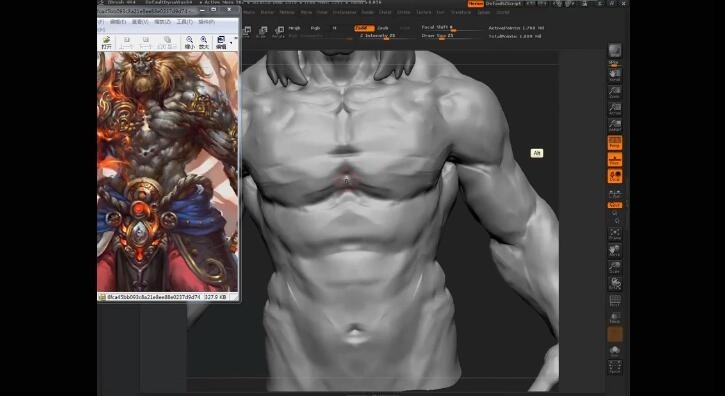Screen dimensions: 725x396
Task: Toggle the orange Persp perspective button
Action: point(614,142)
